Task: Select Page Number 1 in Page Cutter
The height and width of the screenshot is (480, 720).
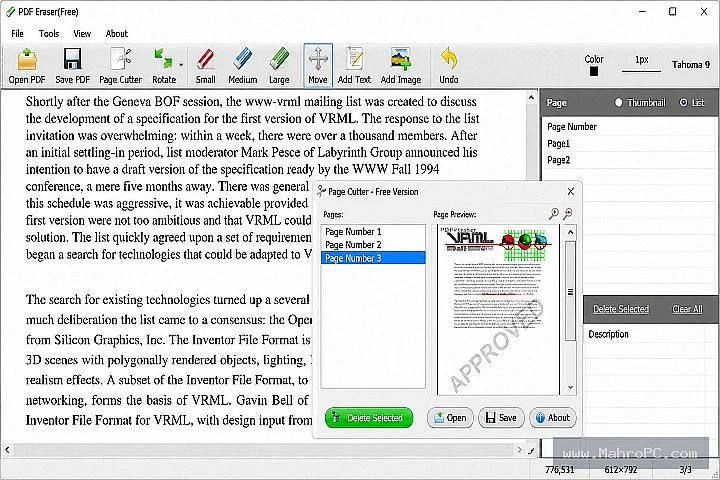Action: pyautogui.click(x=373, y=232)
